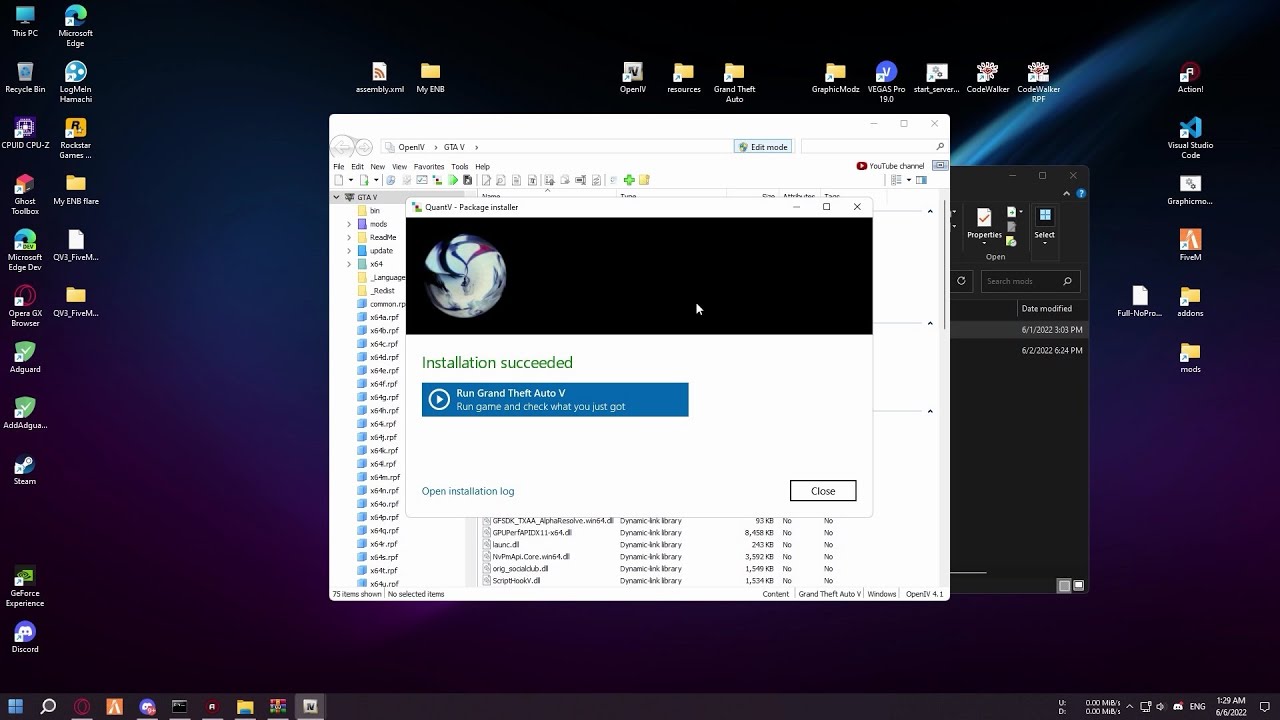Viewport: 1280px width, 720px height.
Task: Expand the x64 folder in tree
Action: click(x=349, y=264)
